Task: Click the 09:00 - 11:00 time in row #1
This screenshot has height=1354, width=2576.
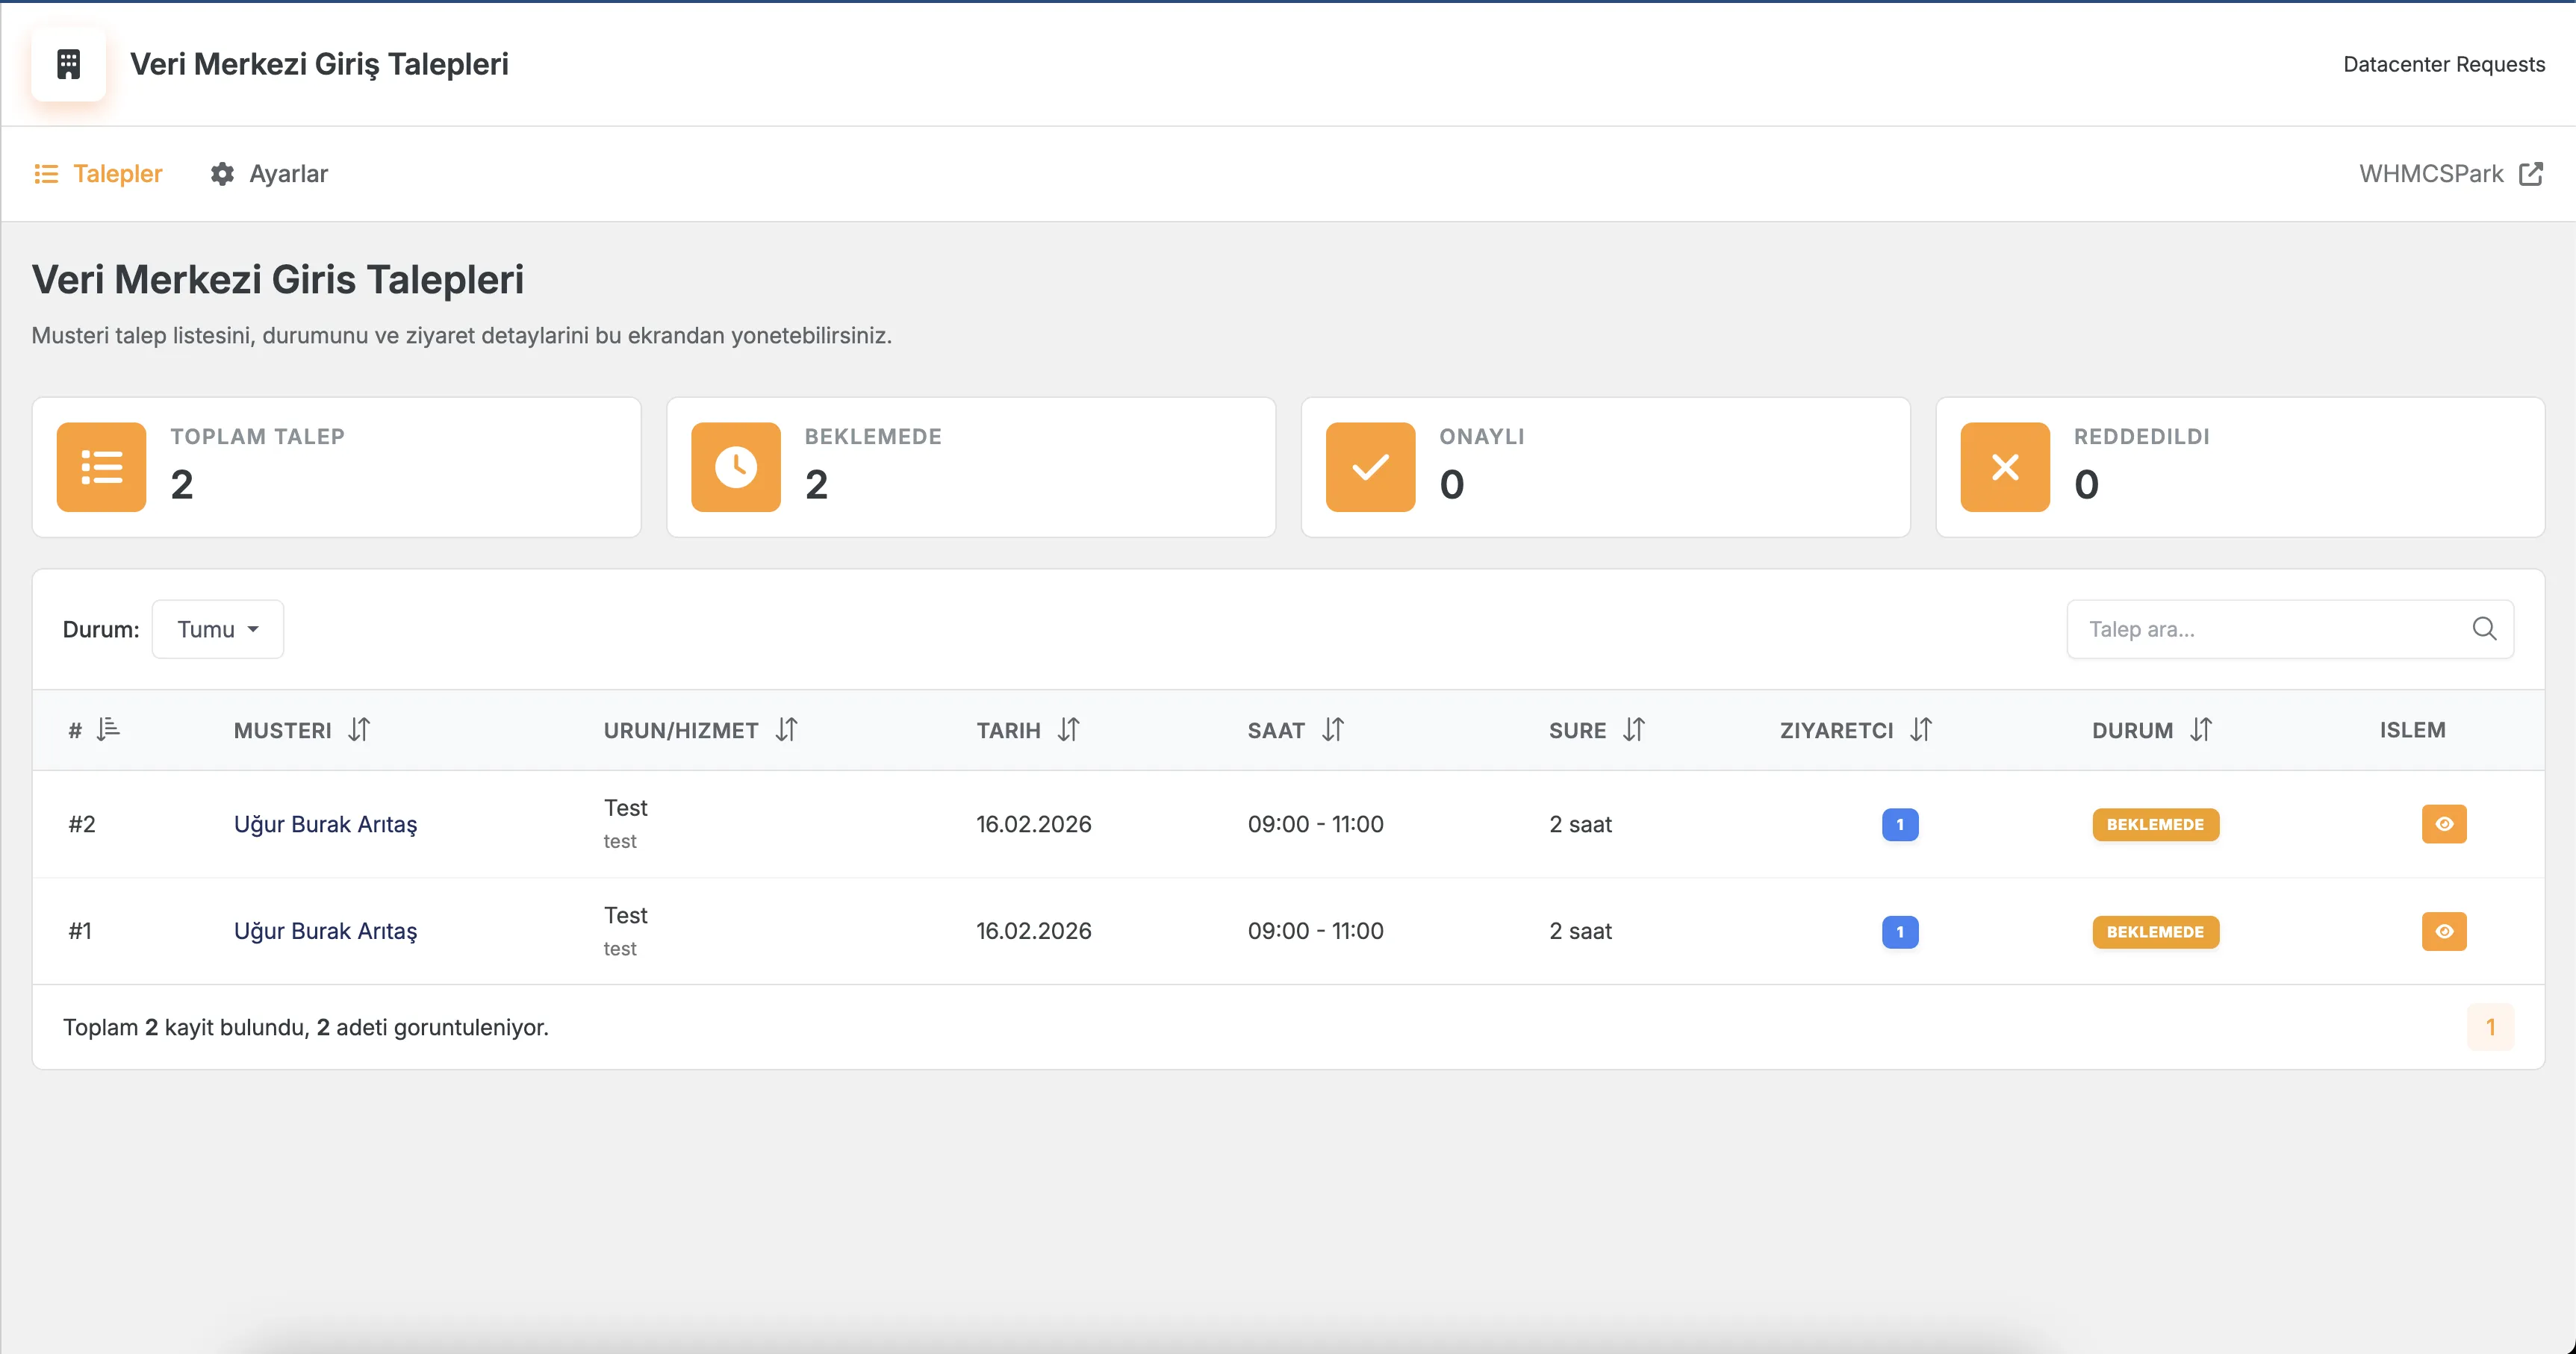Action: 1316,931
